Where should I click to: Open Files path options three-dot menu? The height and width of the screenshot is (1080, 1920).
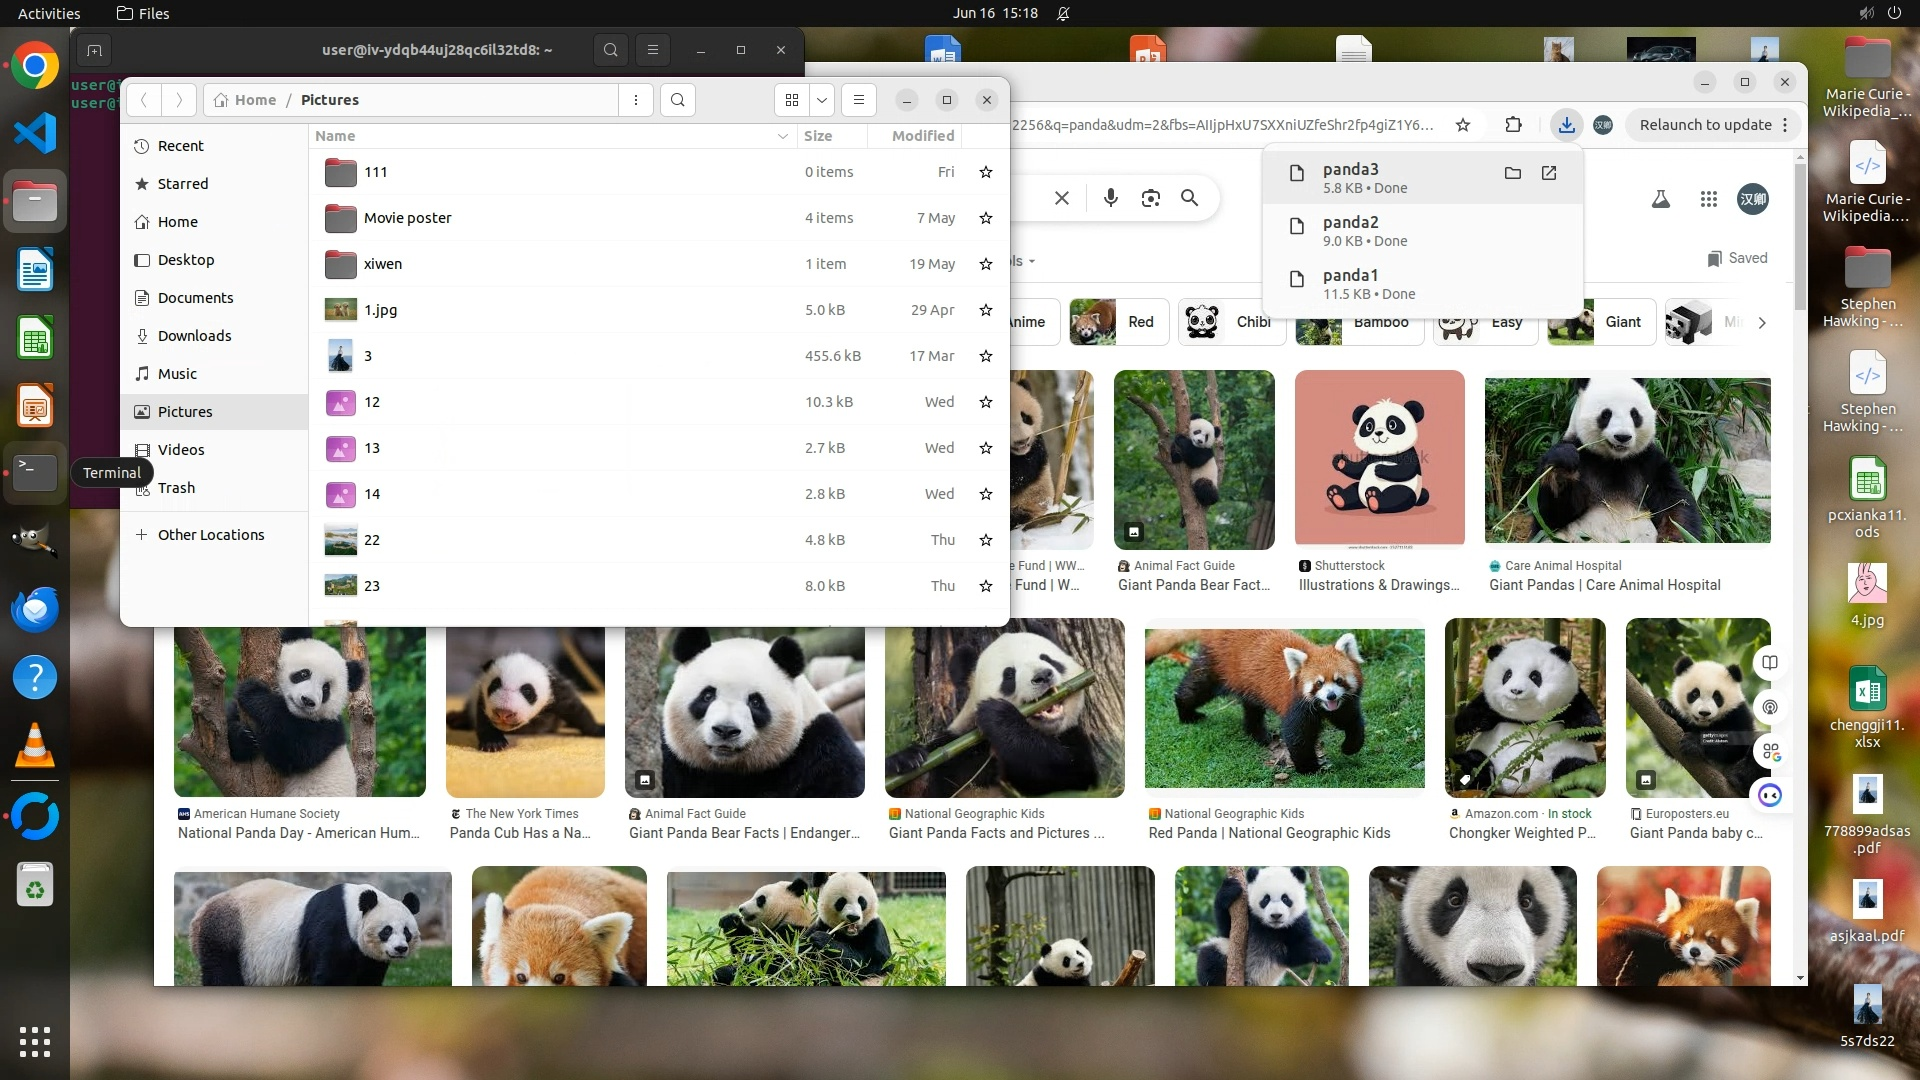(x=635, y=100)
